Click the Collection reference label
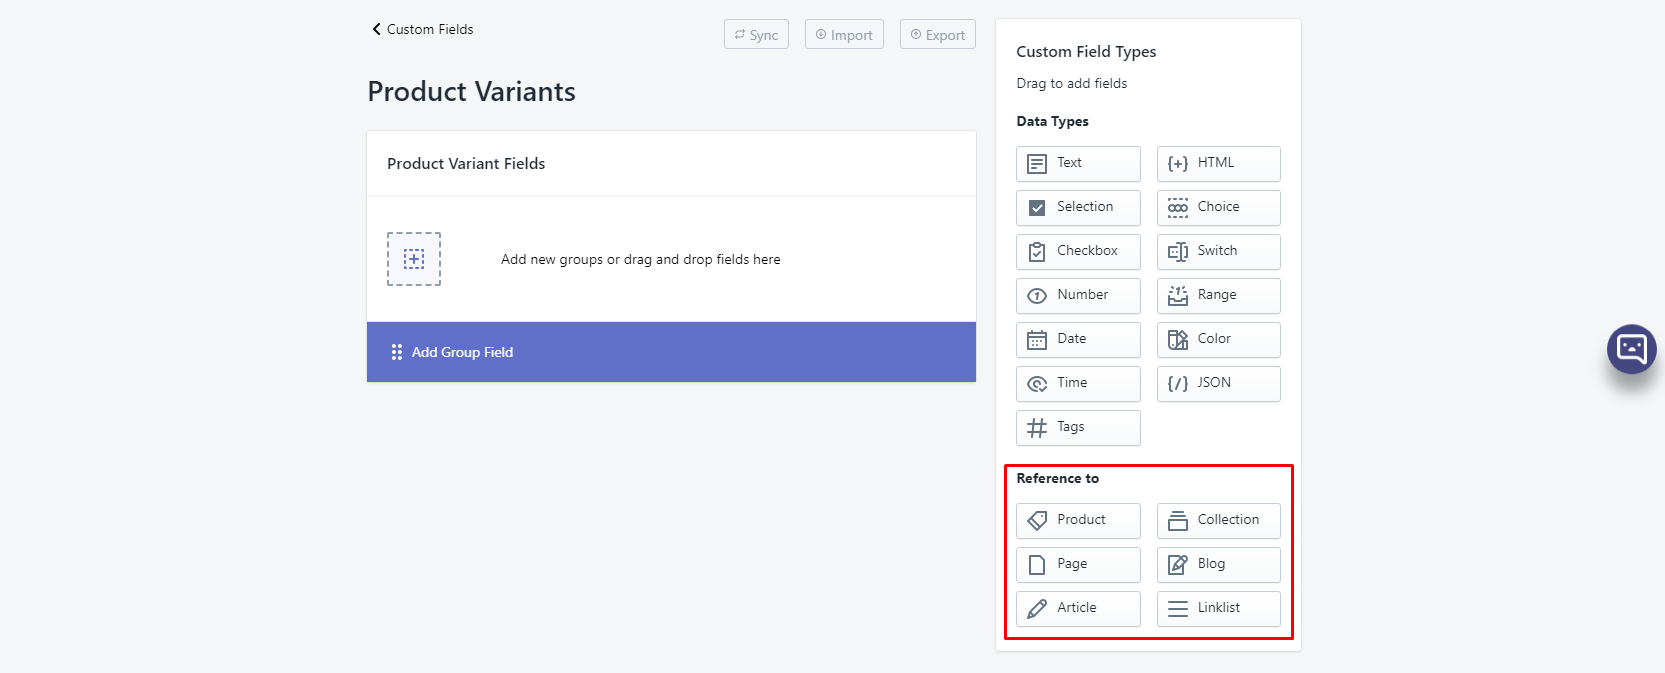 1228,519
